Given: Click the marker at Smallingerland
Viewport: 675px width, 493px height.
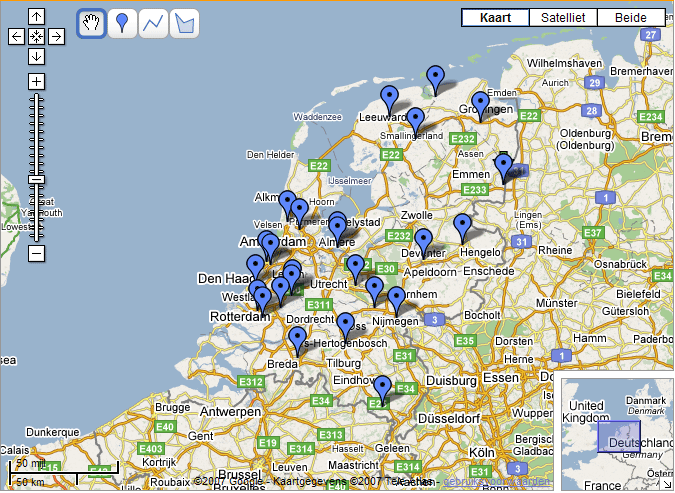Looking at the screenshot, I should (x=415, y=122).
